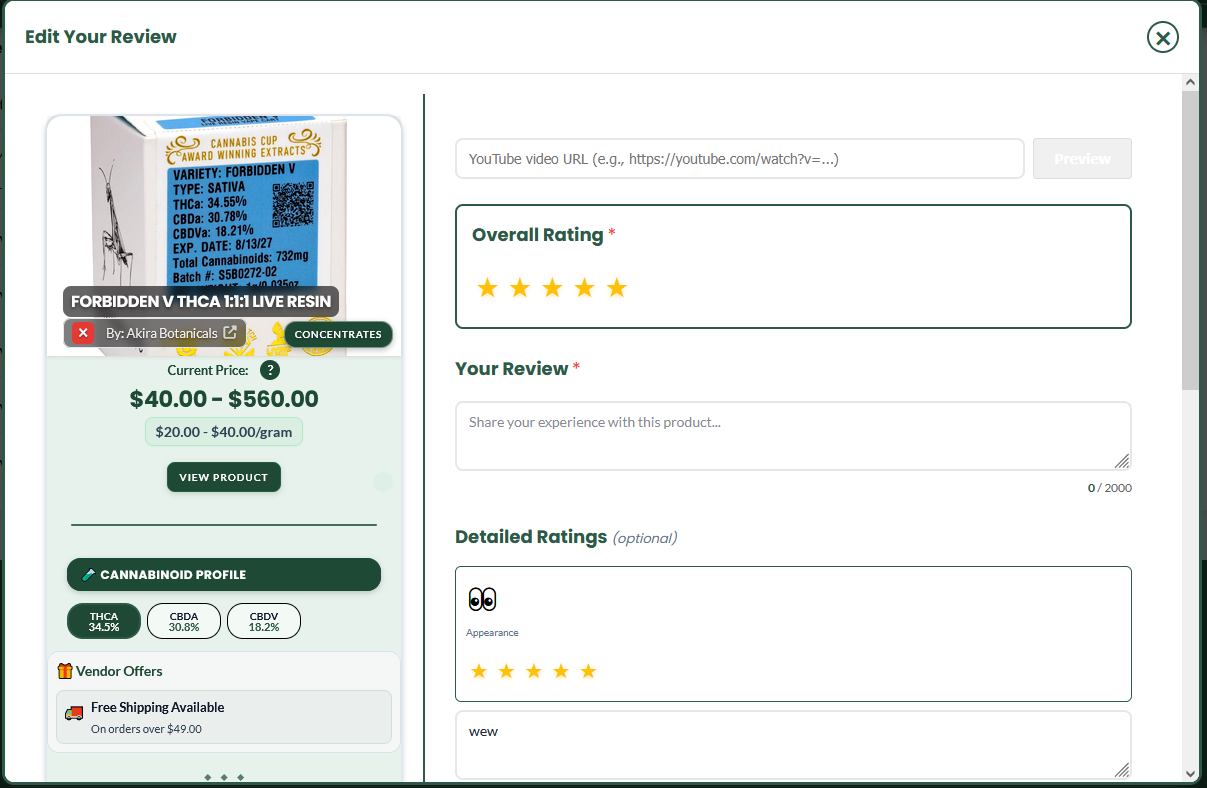Expand the Cannabinoid Profile section
The image size is (1207, 788).
click(223, 574)
